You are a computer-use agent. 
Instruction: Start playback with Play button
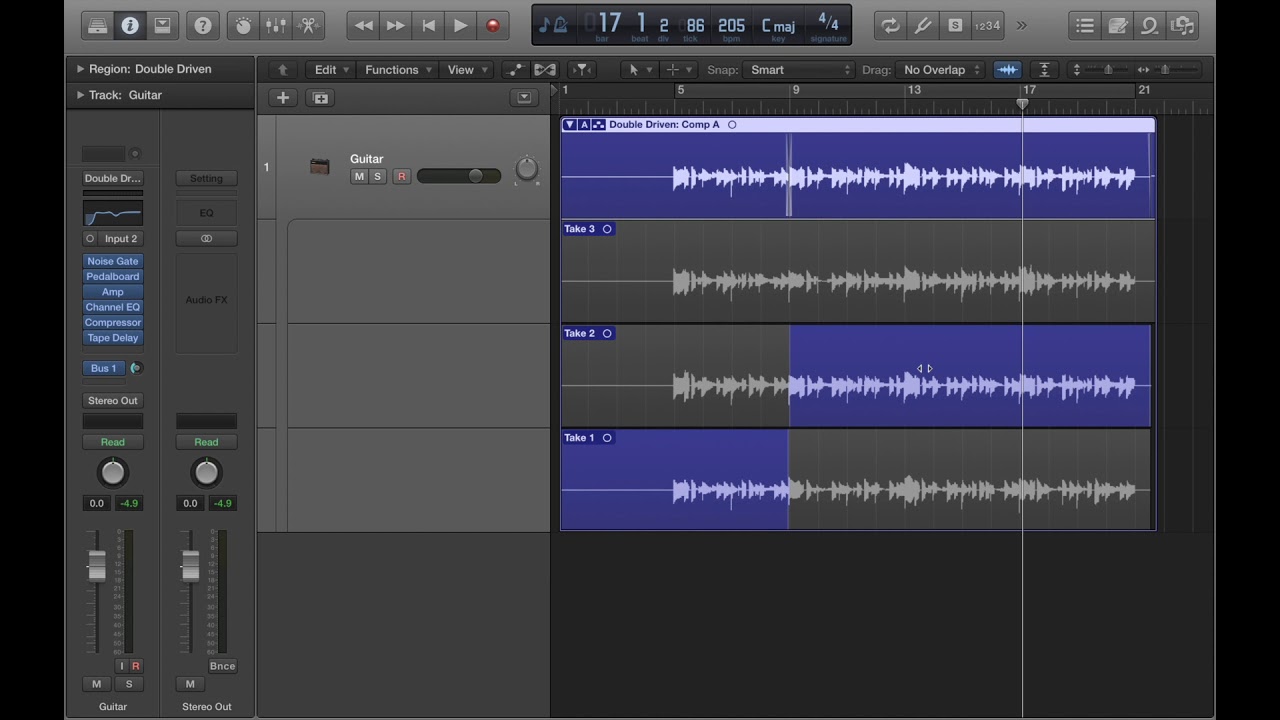click(x=460, y=26)
